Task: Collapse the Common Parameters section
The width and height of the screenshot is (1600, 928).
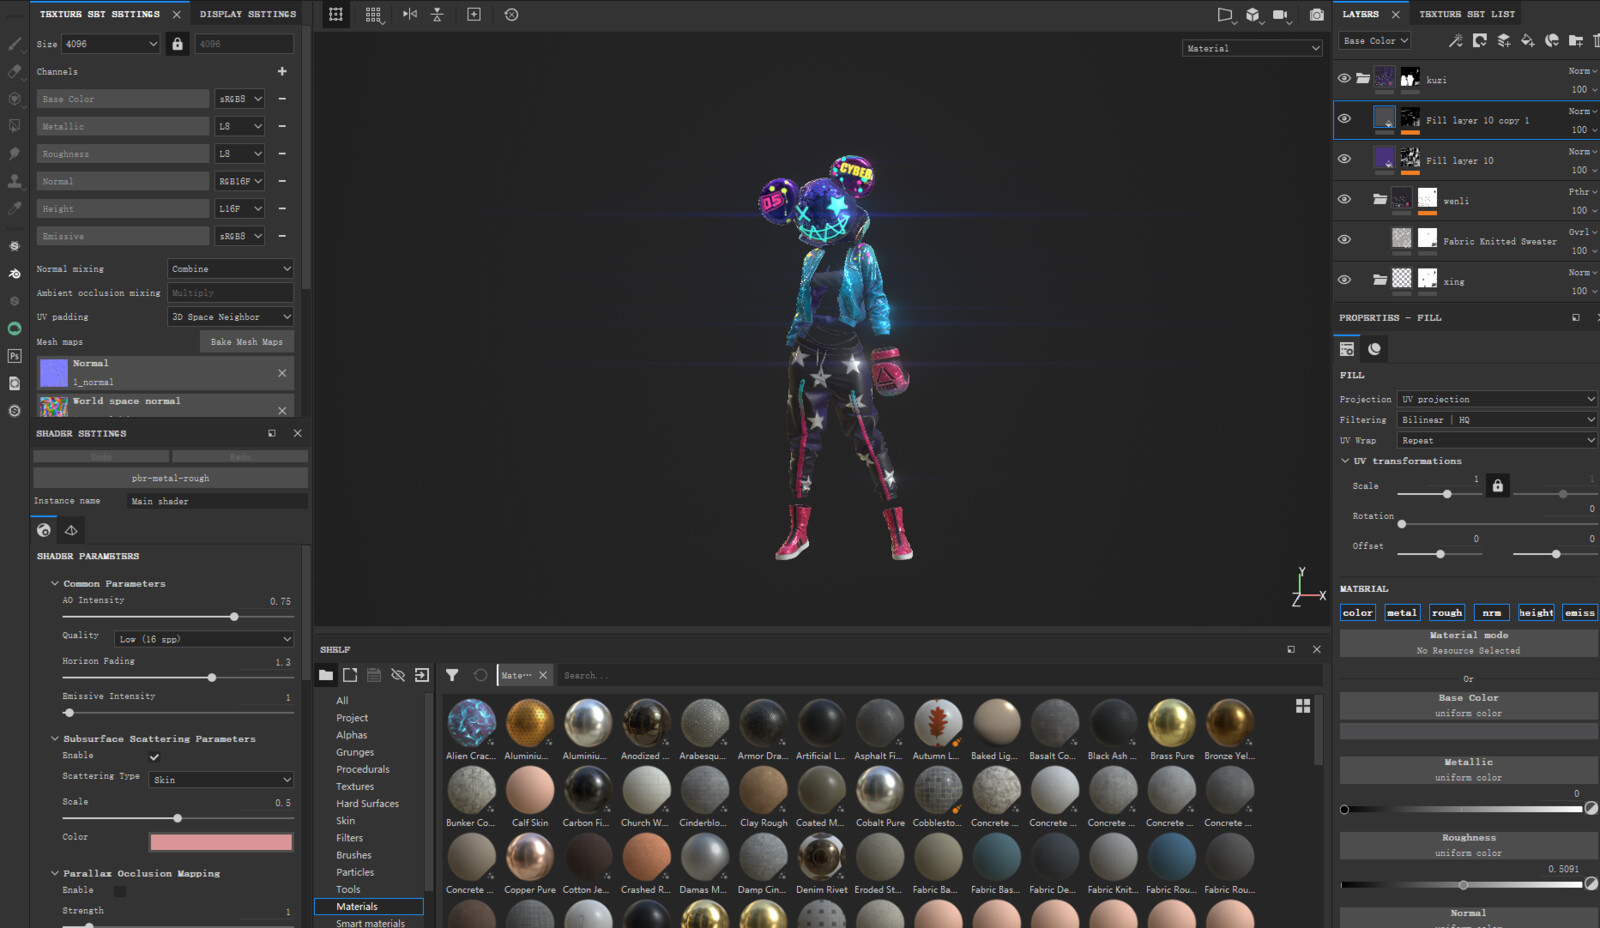Action: point(55,583)
